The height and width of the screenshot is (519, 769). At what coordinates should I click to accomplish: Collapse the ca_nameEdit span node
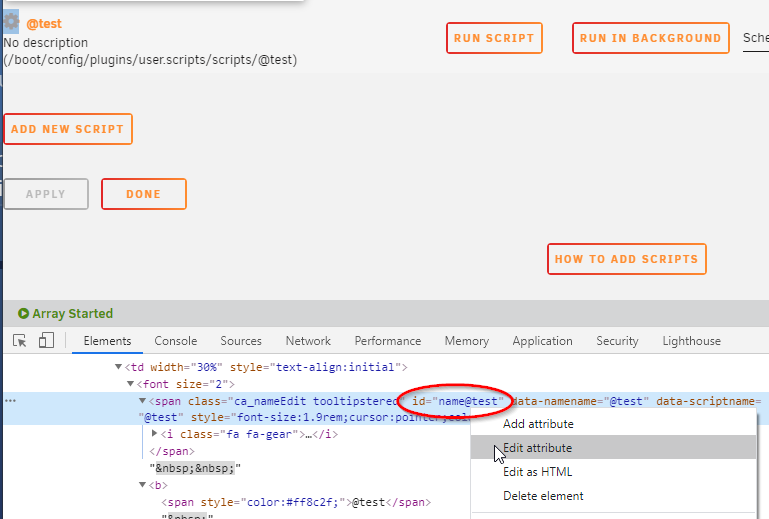pyautogui.click(x=142, y=401)
